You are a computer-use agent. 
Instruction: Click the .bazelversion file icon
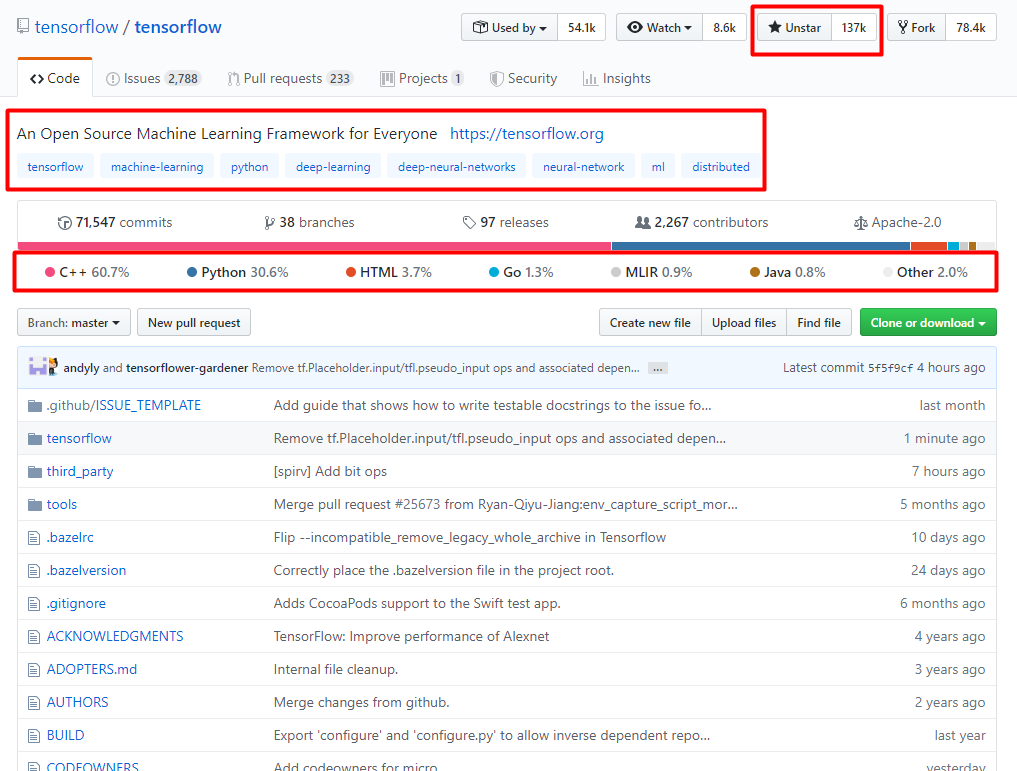point(34,571)
